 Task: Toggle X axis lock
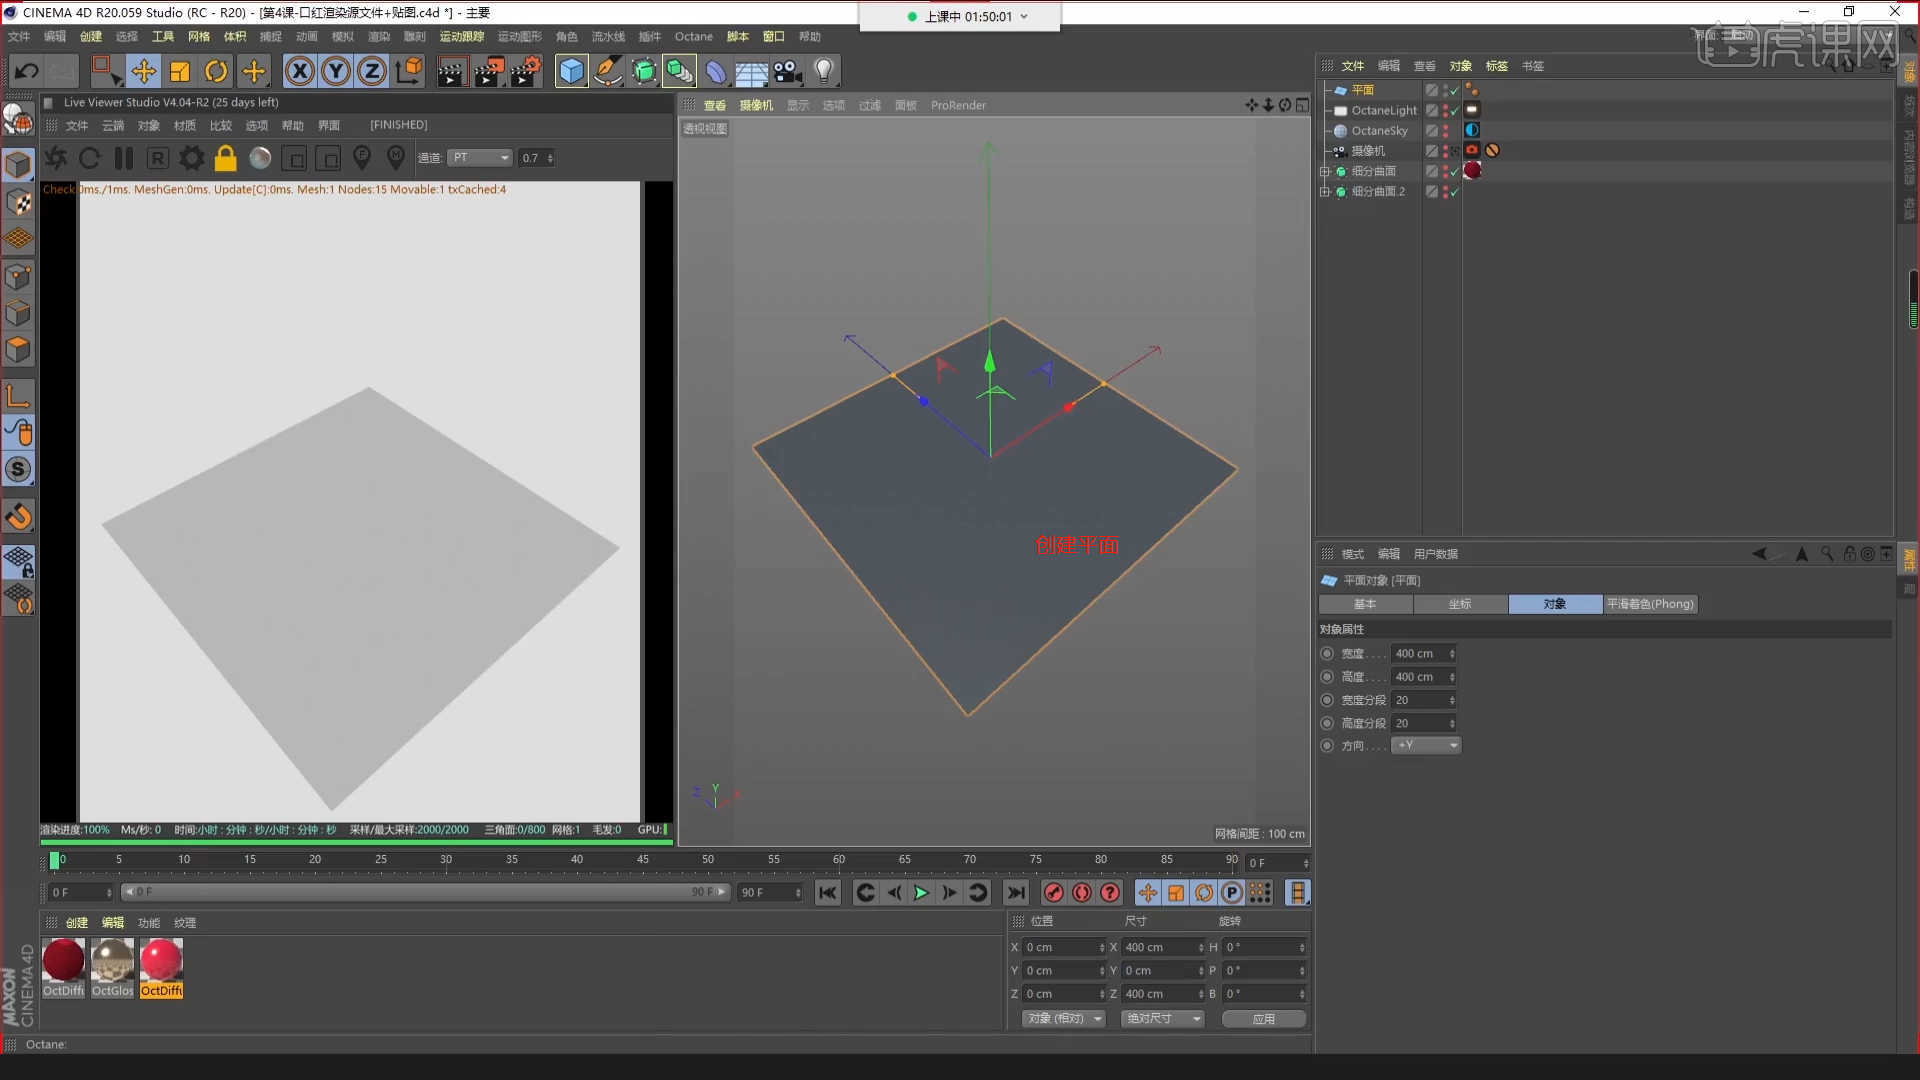point(300,71)
